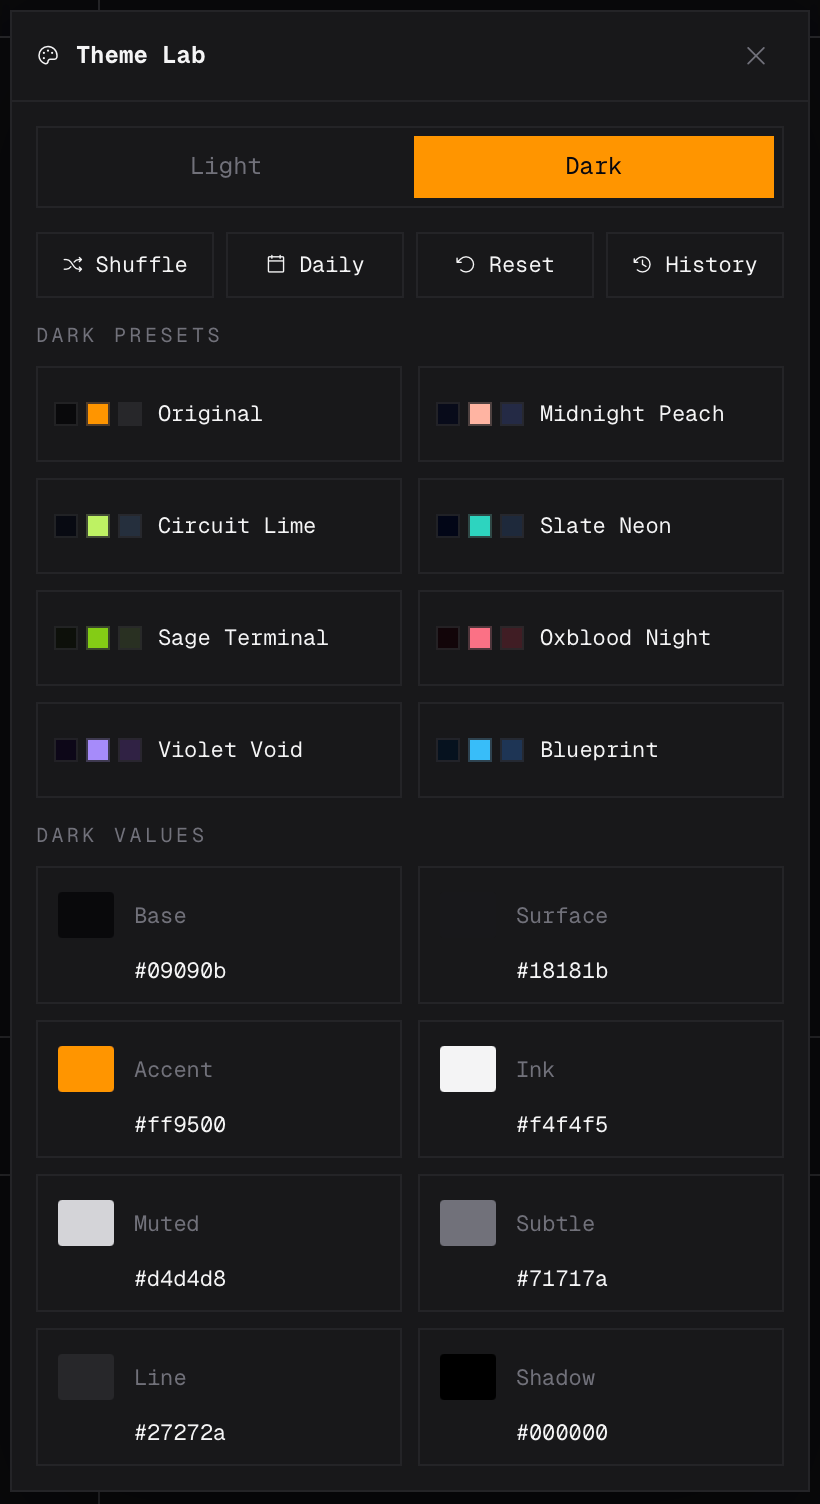Click the teal swatch in Slate Neon
The height and width of the screenshot is (1504, 820).
(x=480, y=526)
